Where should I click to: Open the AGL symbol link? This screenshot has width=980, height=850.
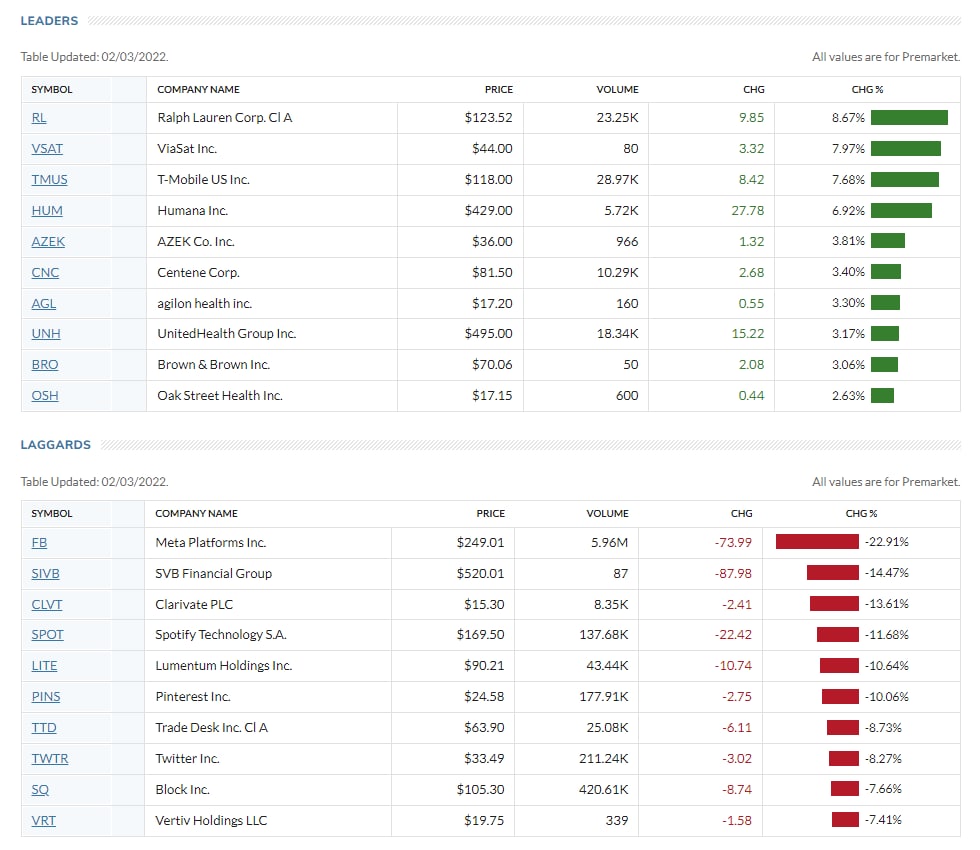pos(44,303)
